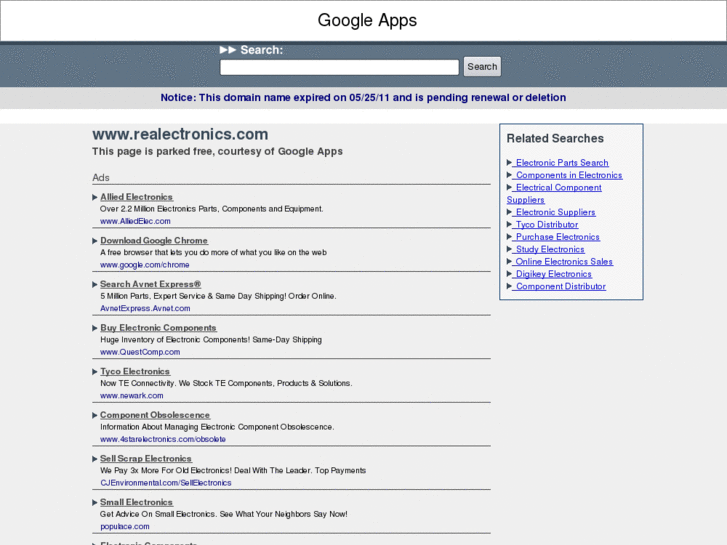Click the Ads section label
727x545 pixels.
pyautogui.click(x=101, y=178)
